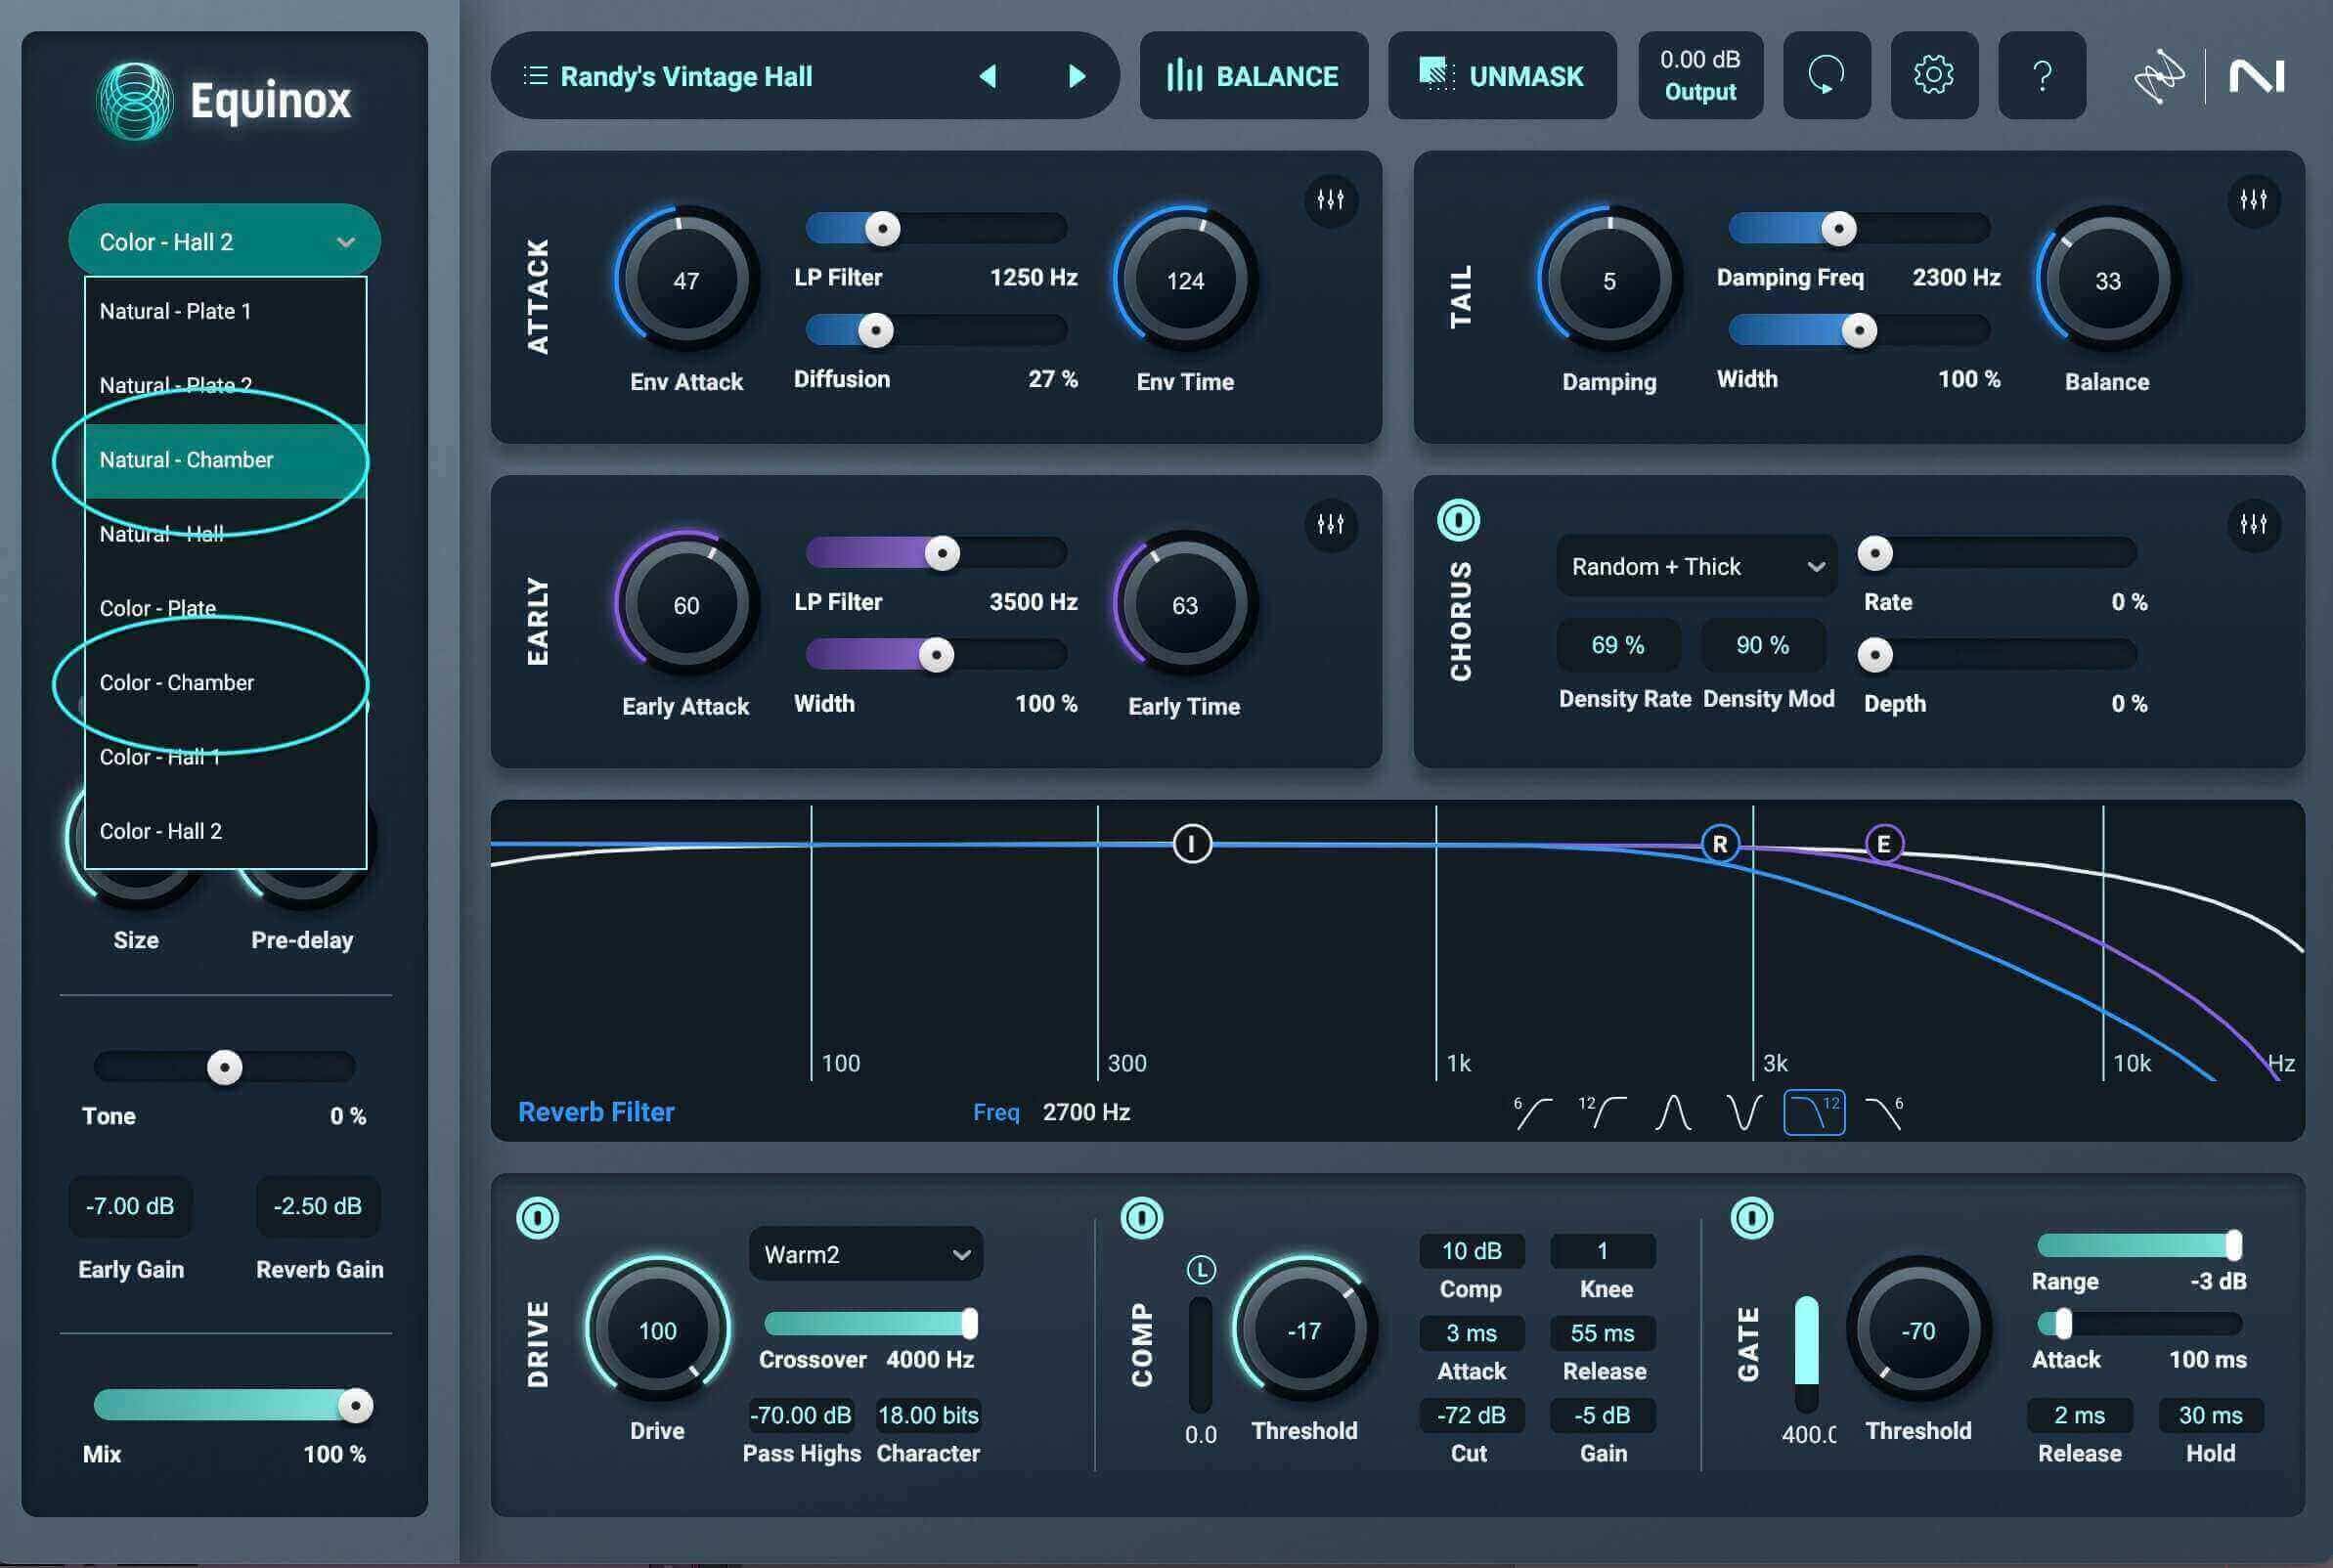Viewport: 2333px width, 1568px height.
Task: Select the 12 dB high-pass filter shape
Action: click(1602, 1112)
